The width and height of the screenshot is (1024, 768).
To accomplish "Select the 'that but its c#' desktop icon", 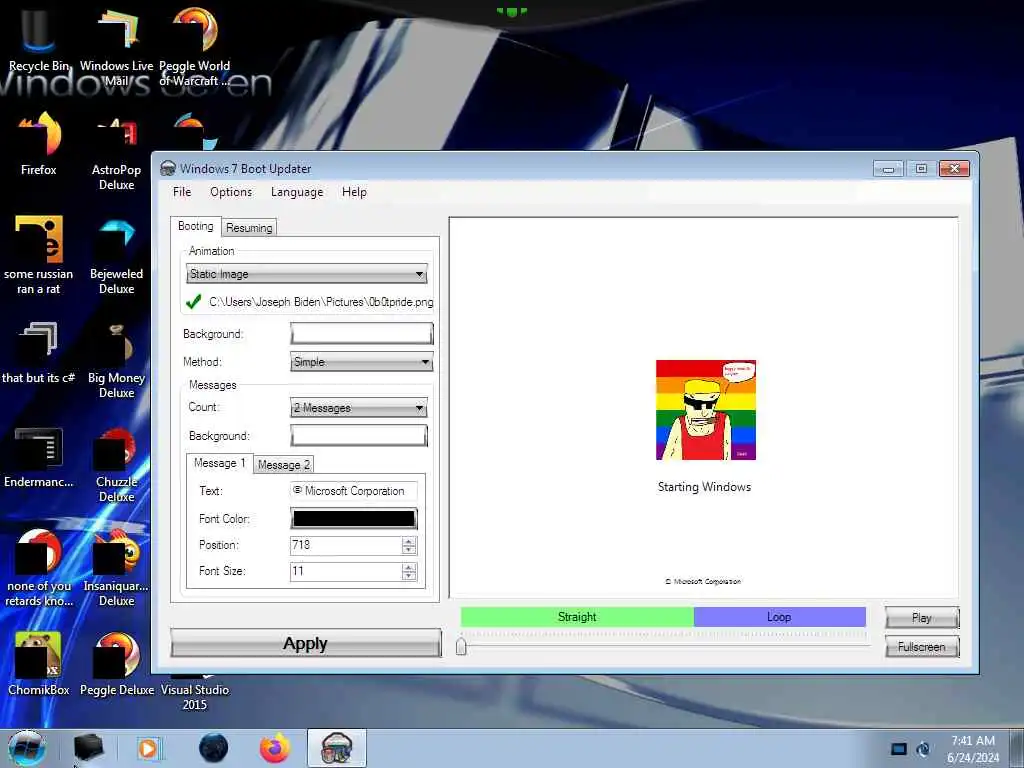I will point(39,353).
